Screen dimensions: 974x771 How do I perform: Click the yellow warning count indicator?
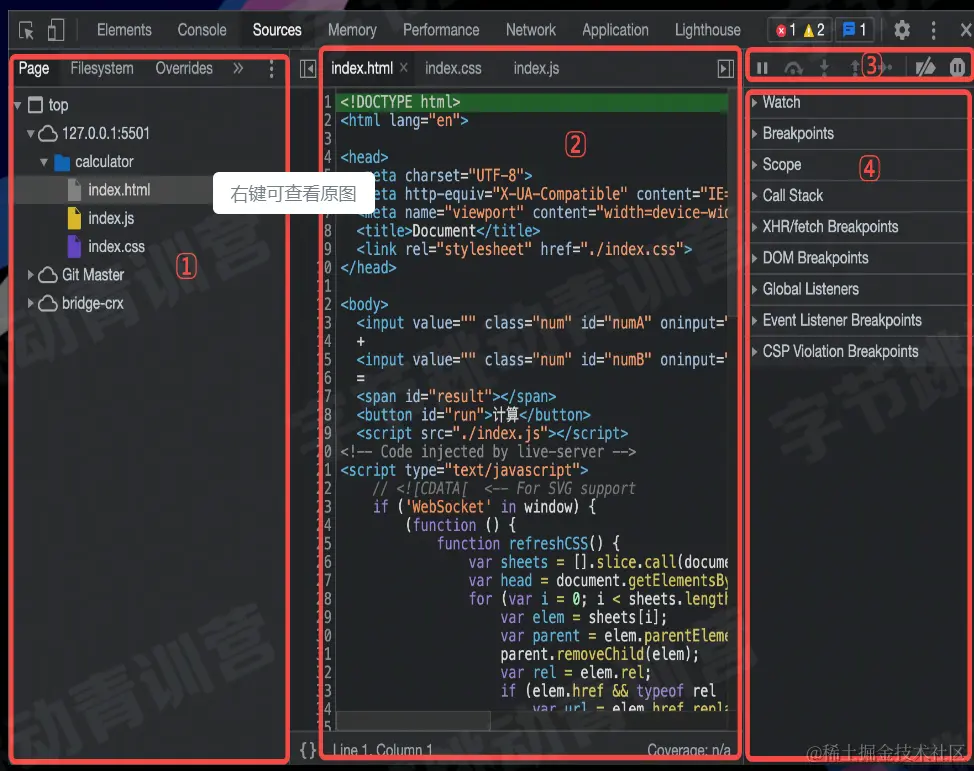814,30
